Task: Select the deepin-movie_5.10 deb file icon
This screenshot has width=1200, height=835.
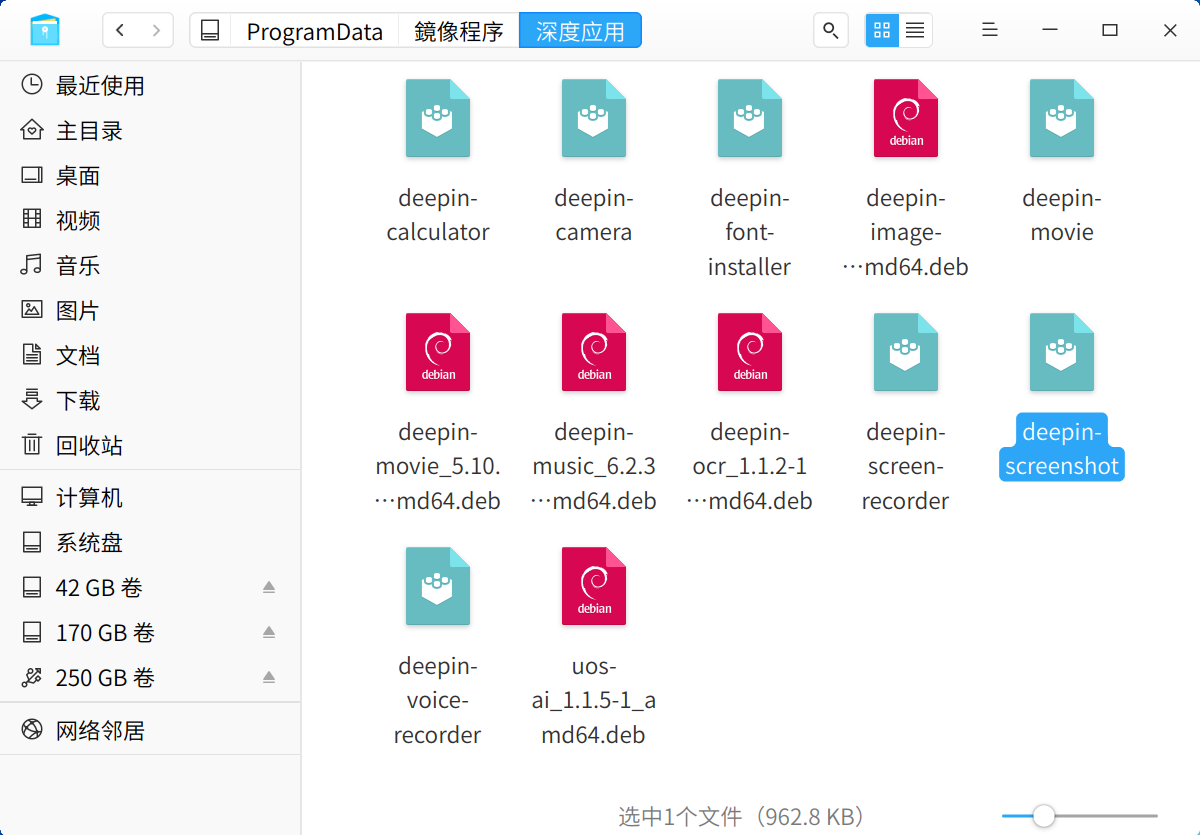Action: [x=438, y=352]
